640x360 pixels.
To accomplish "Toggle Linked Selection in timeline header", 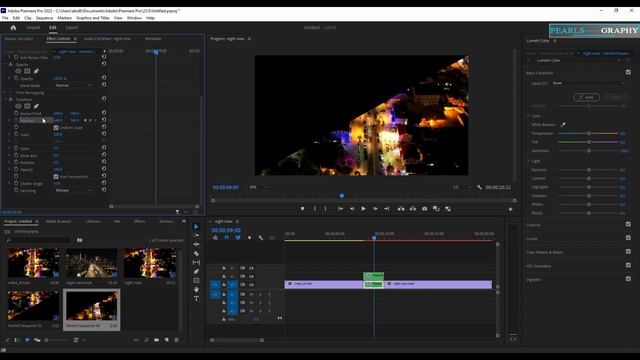I will [238, 238].
